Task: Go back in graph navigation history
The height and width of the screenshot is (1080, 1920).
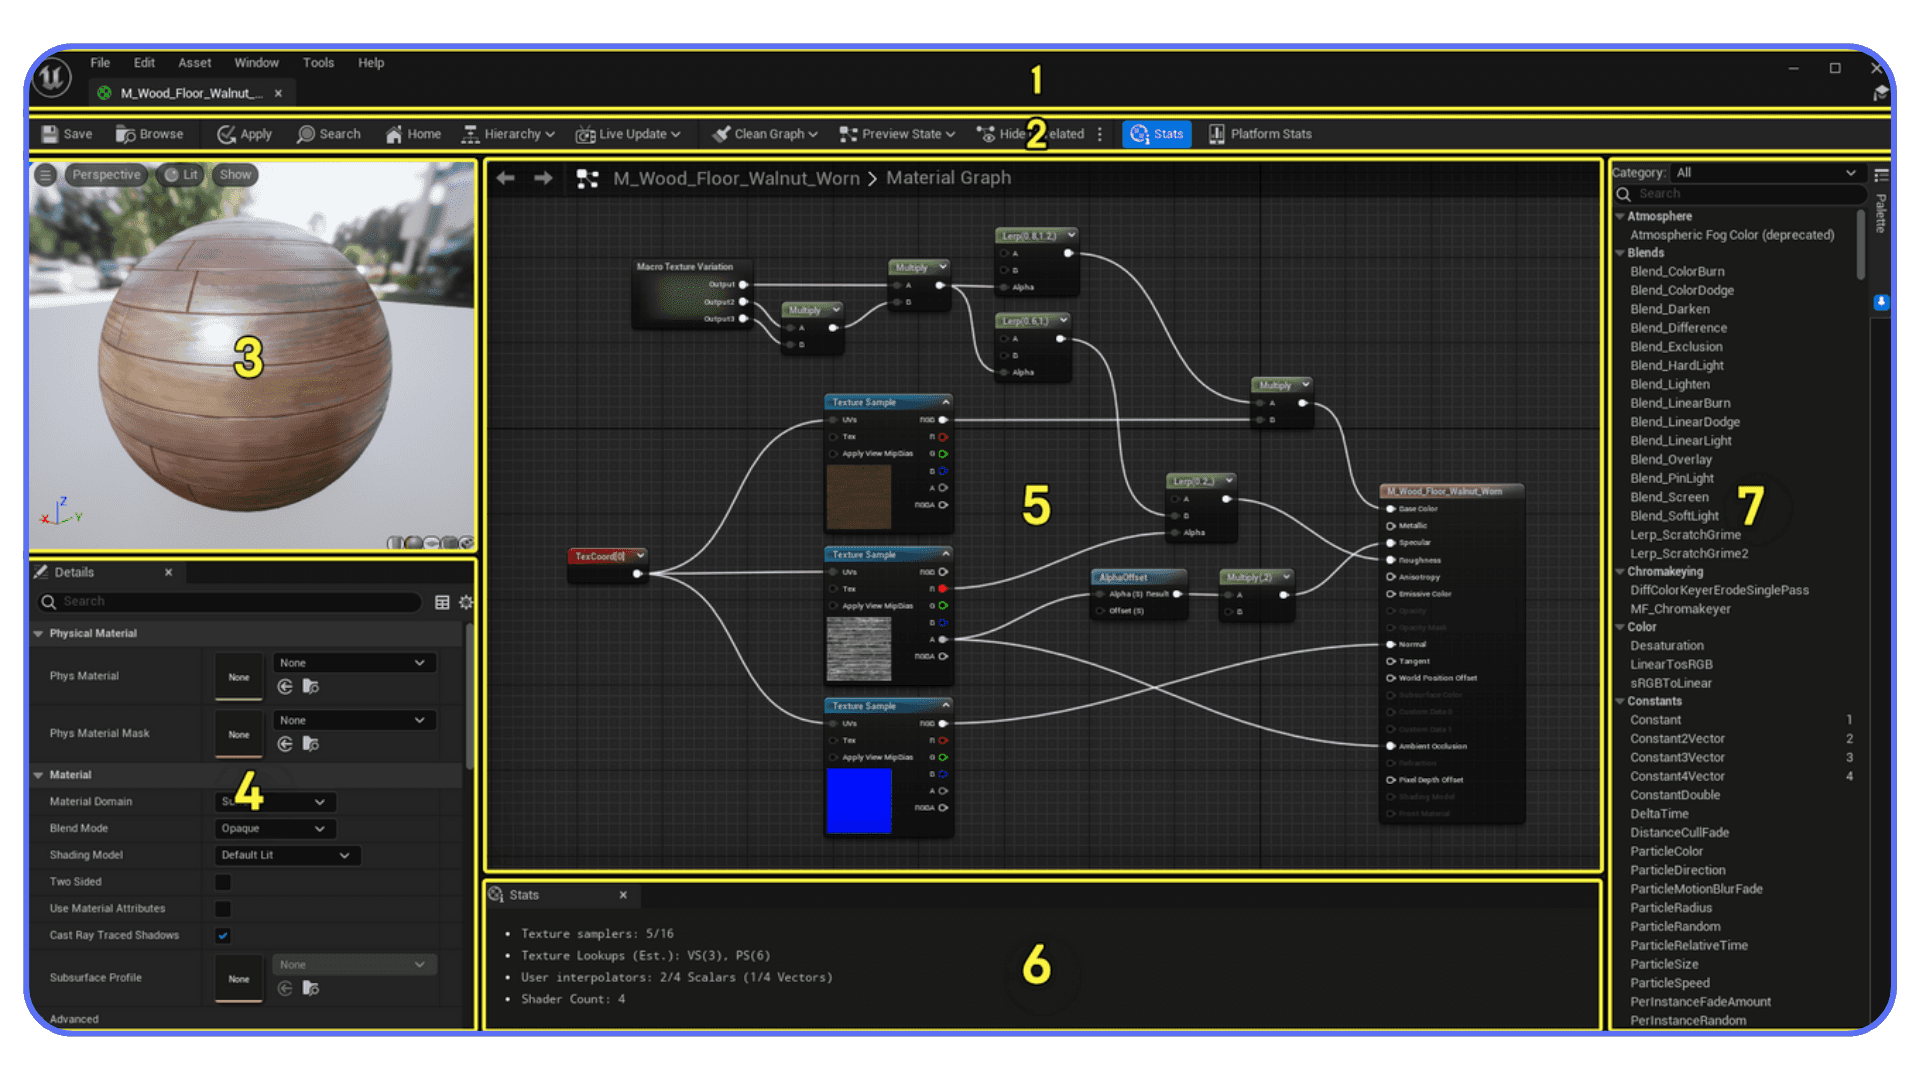Action: click(x=506, y=178)
